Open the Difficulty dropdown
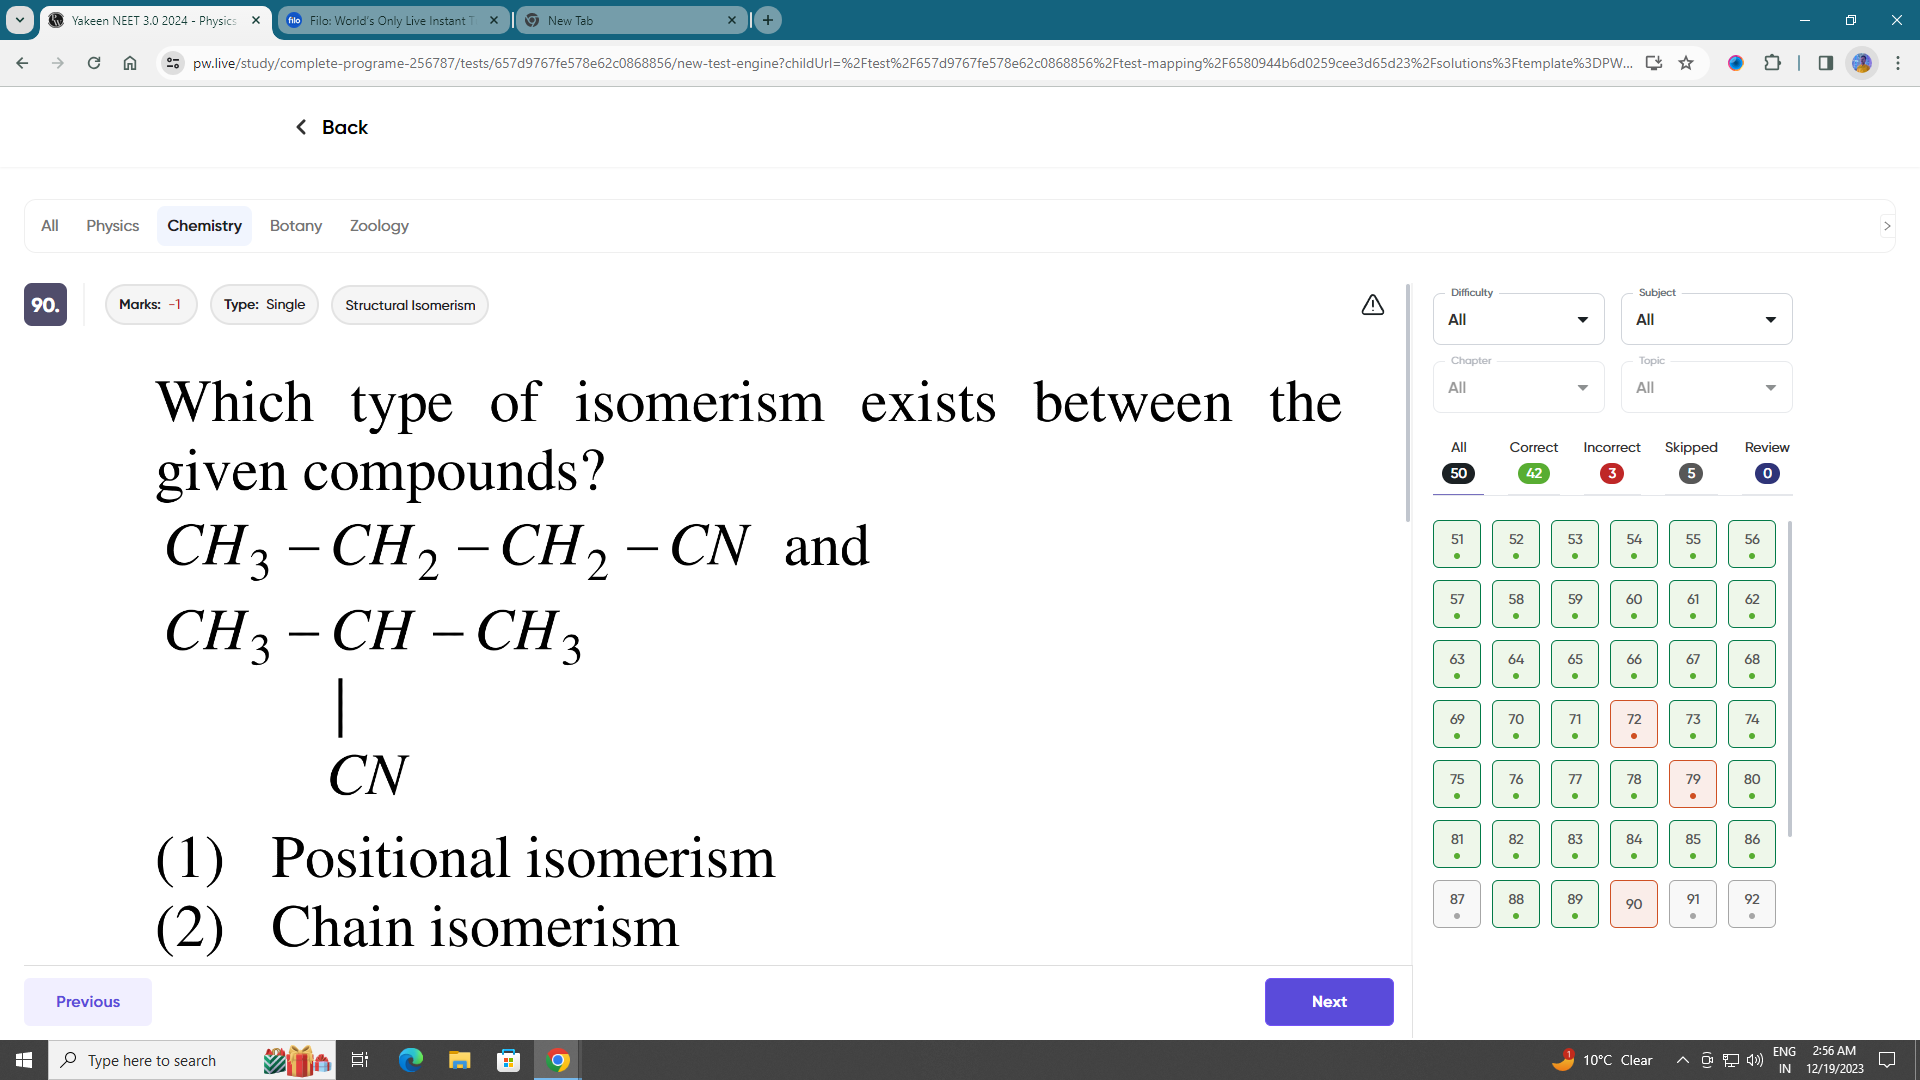This screenshot has width=1920, height=1080. tap(1518, 320)
